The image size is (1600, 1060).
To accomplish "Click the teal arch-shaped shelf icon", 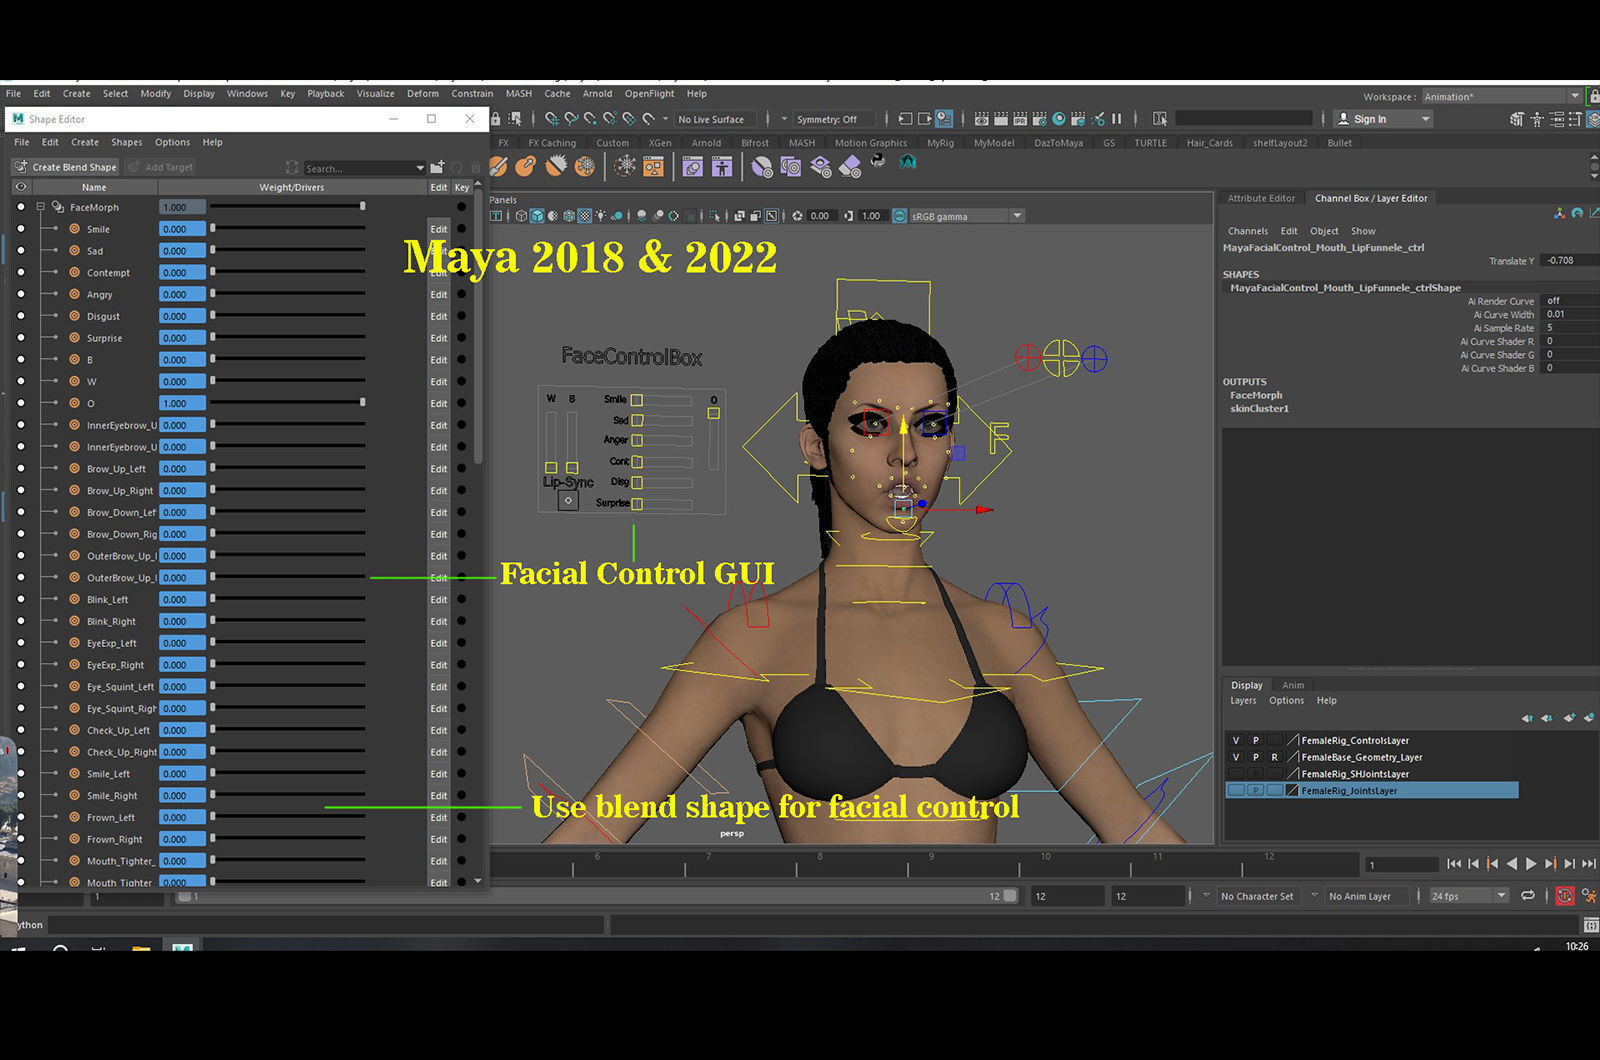I will click(x=908, y=162).
